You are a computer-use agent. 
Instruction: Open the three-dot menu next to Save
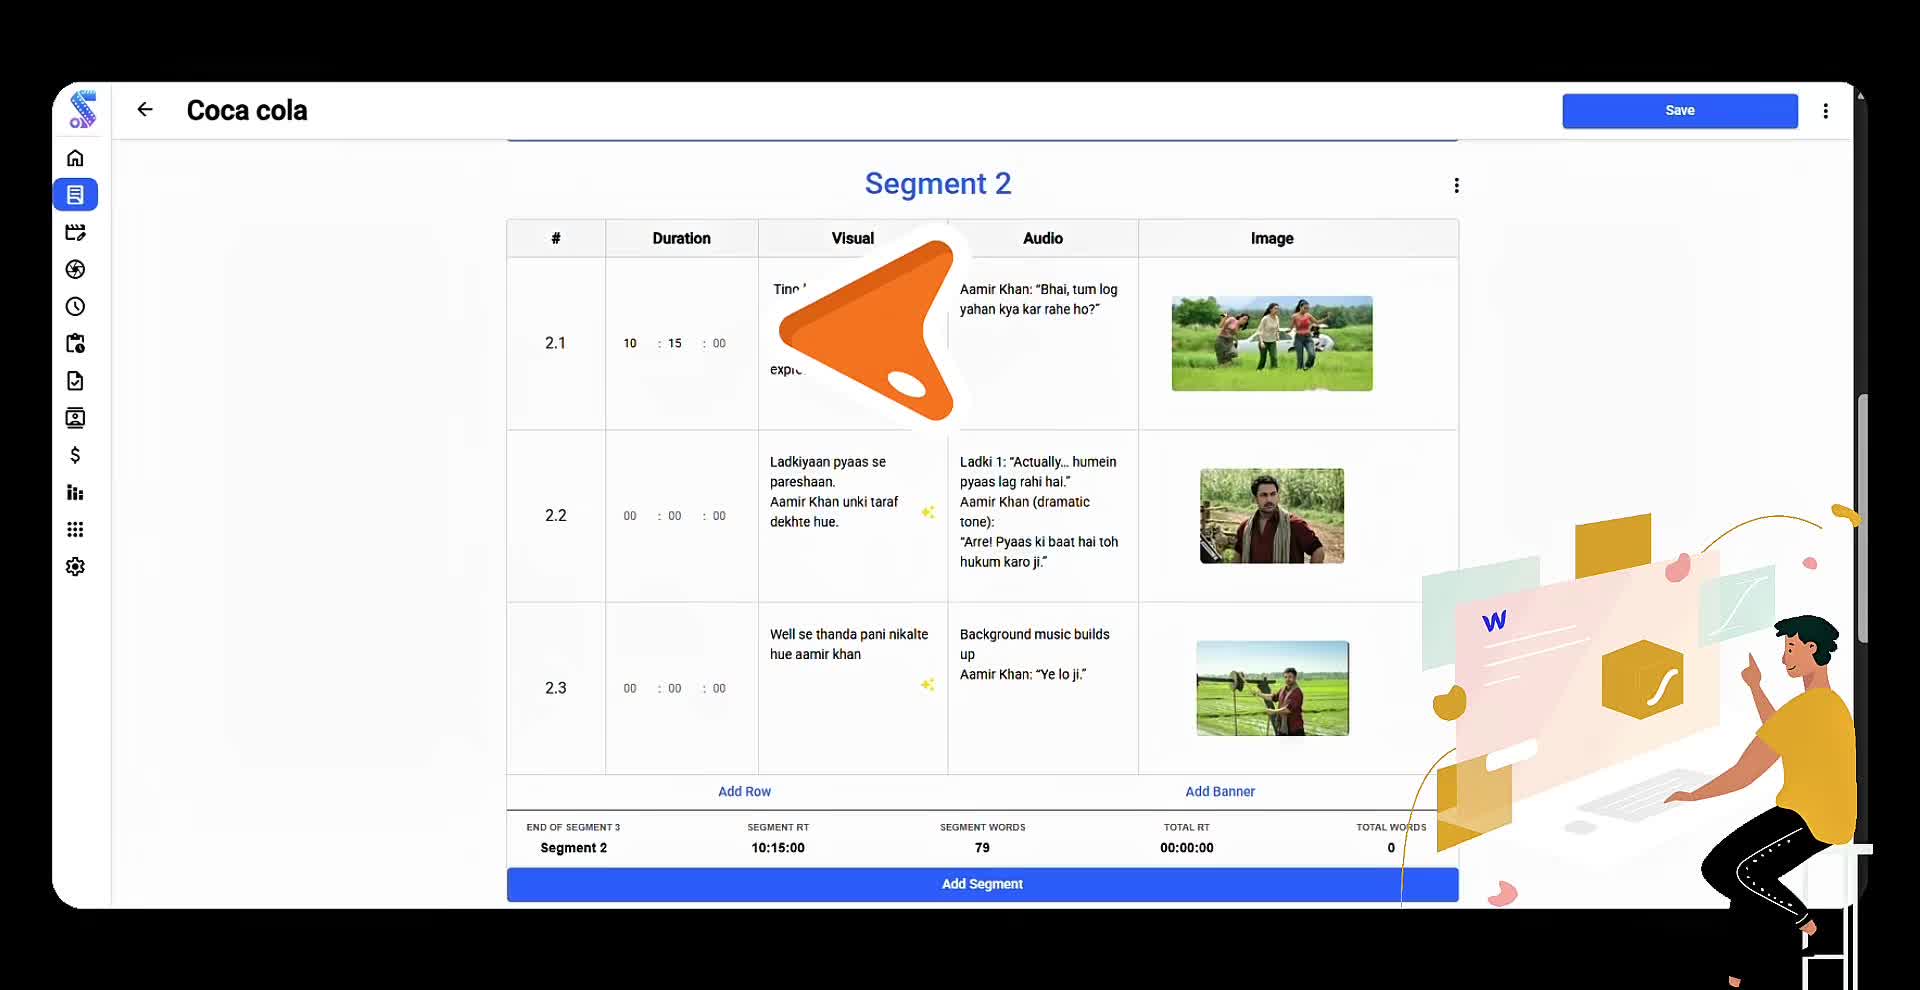pos(1825,111)
